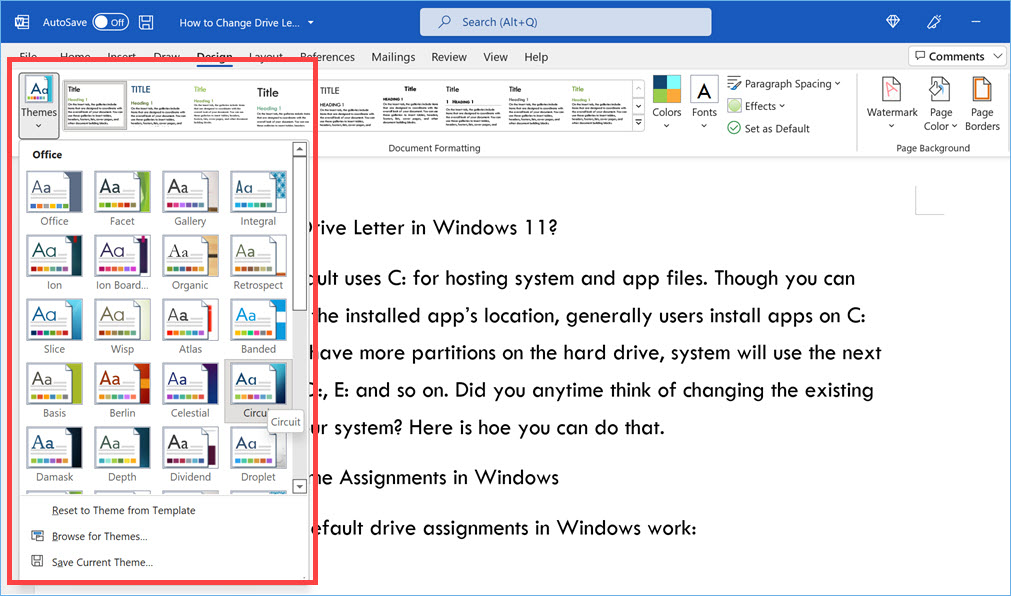Open the Watermark gallery
This screenshot has width=1011, height=596.
[x=891, y=103]
